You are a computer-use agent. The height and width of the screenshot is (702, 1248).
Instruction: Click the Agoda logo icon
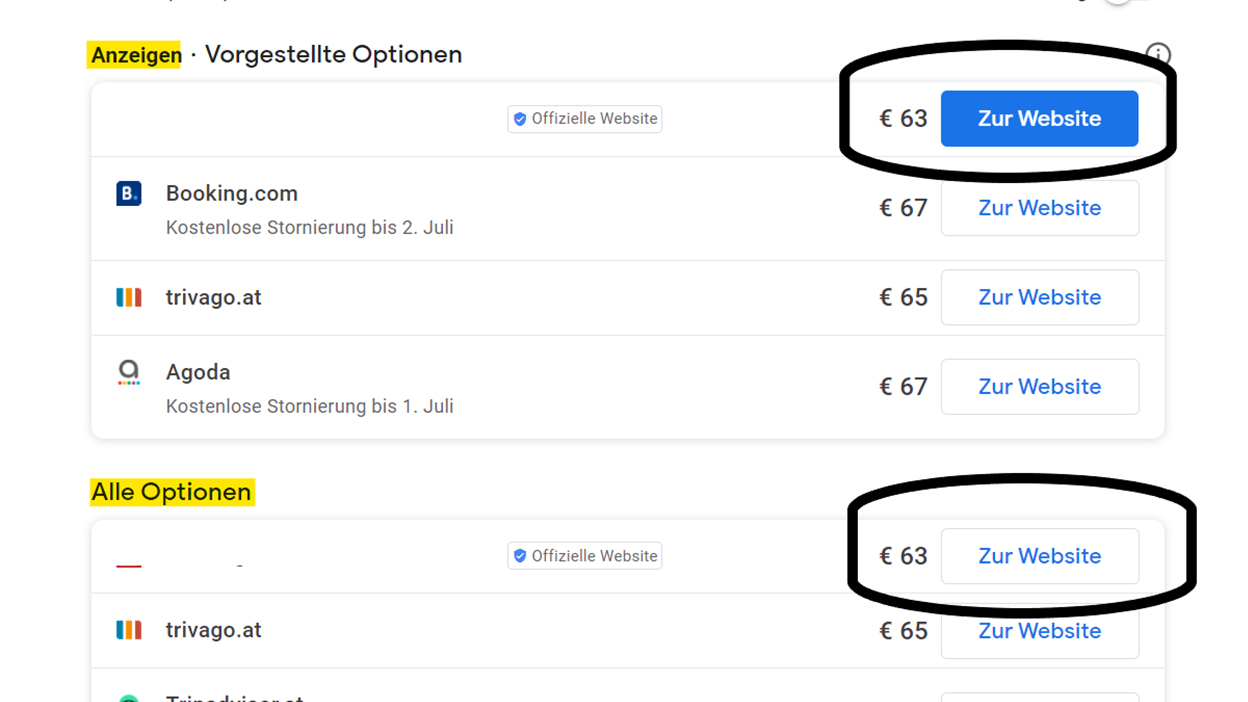(x=129, y=373)
